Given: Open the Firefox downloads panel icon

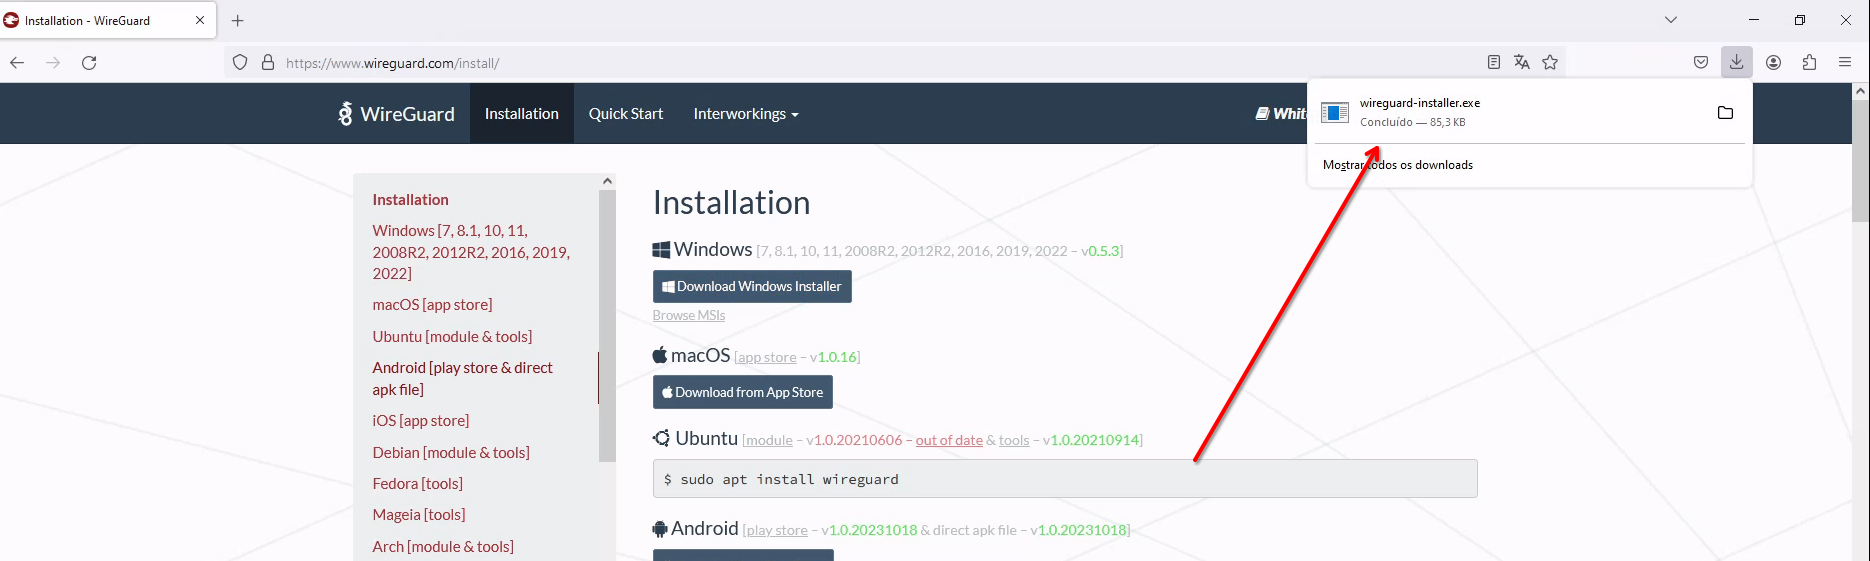Looking at the screenshot, I should pyautogui.click(x=1737, y=62).
